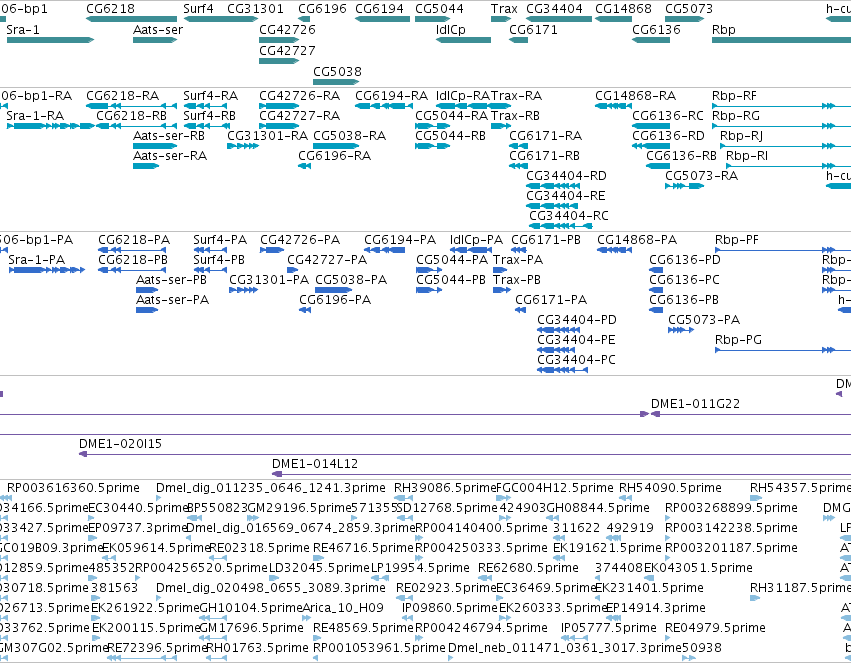851x663 pixels.
Task: Click transcript CG34404-RD label
Action: [566, 176]
